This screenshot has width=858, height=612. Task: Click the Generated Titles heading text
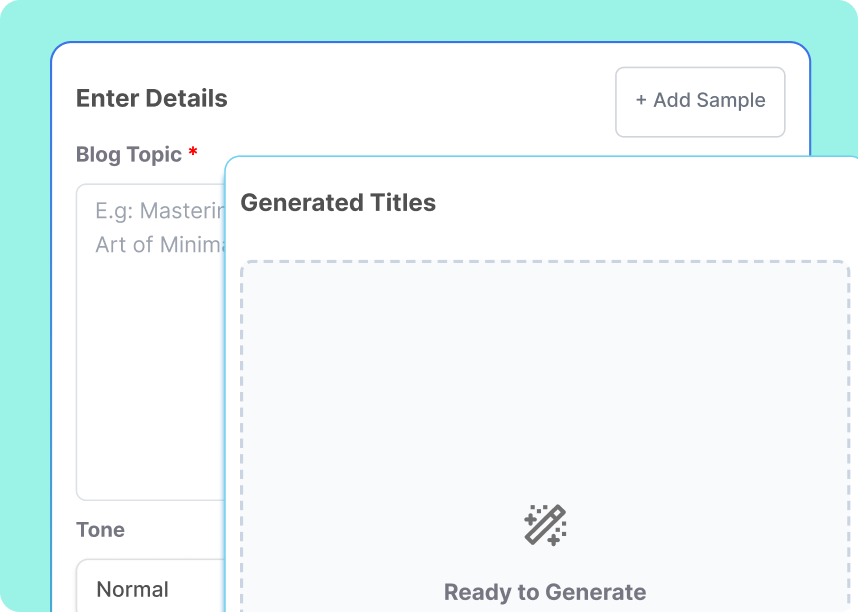(x=336, y=202)
